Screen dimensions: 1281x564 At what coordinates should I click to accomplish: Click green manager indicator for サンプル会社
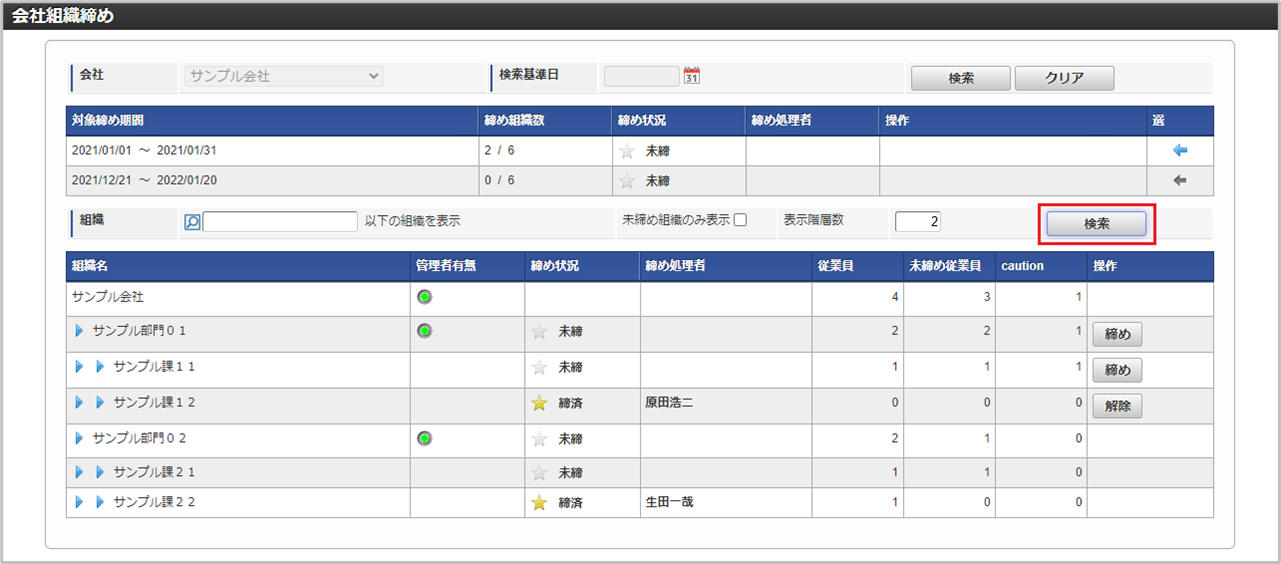424,297
